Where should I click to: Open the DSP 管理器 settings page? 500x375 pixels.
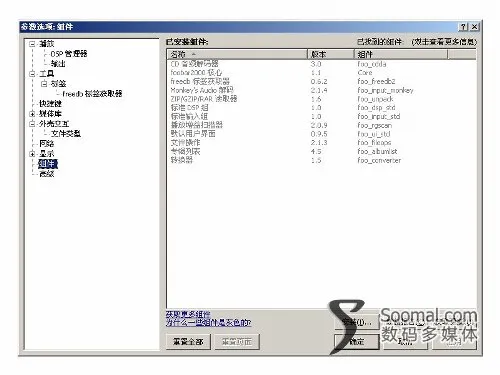click(x=69, y=54)
